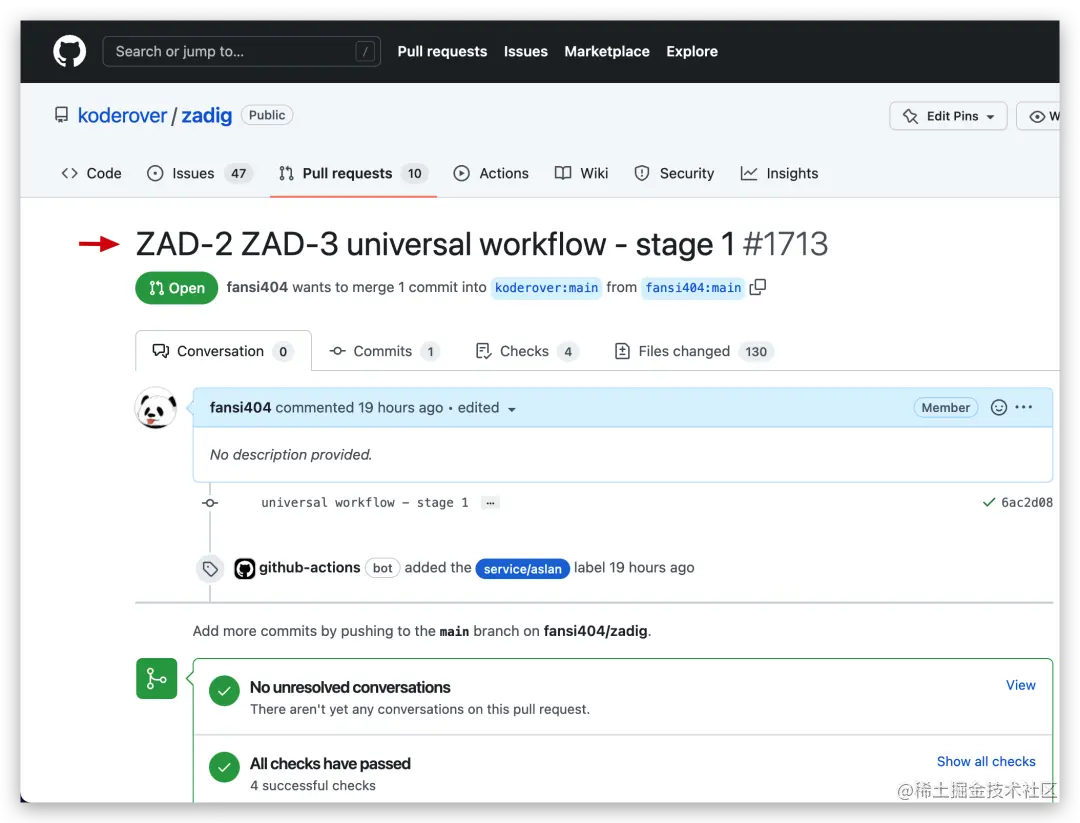Open Issues in top navigation bar
The height and width of the screenshot is (823, 1080).
coord(526,52)
